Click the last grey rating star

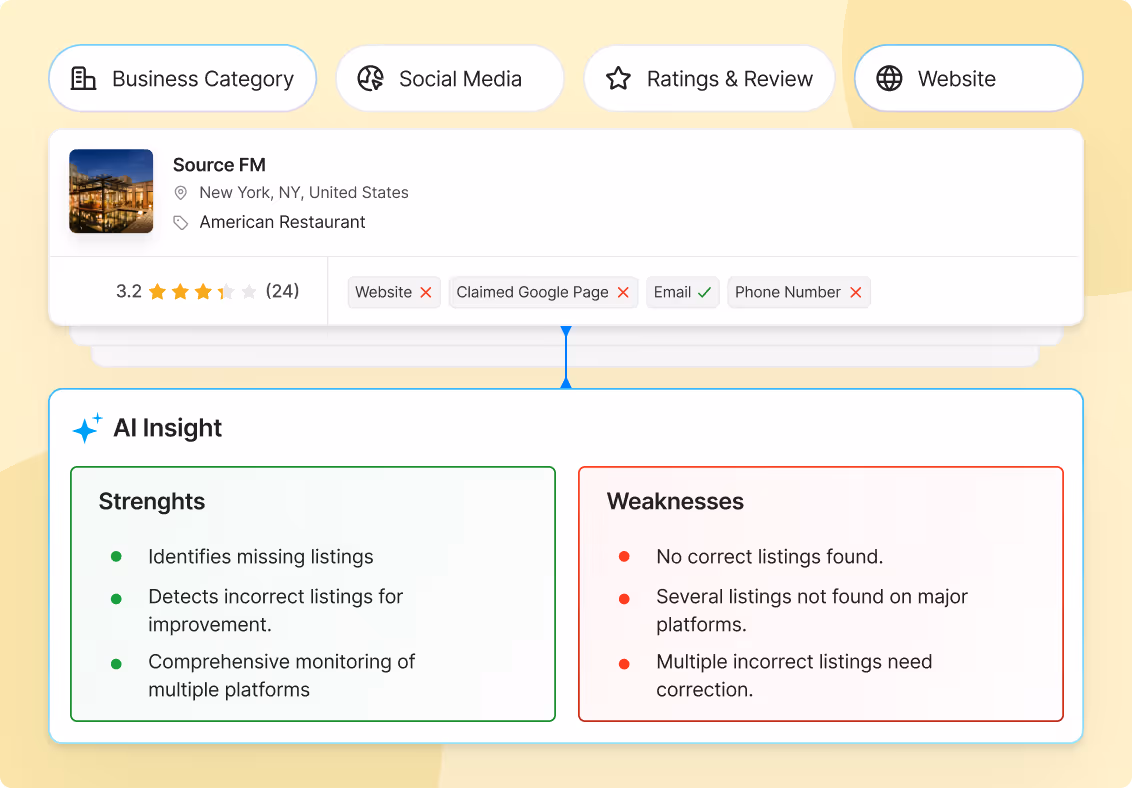point(249,292)
